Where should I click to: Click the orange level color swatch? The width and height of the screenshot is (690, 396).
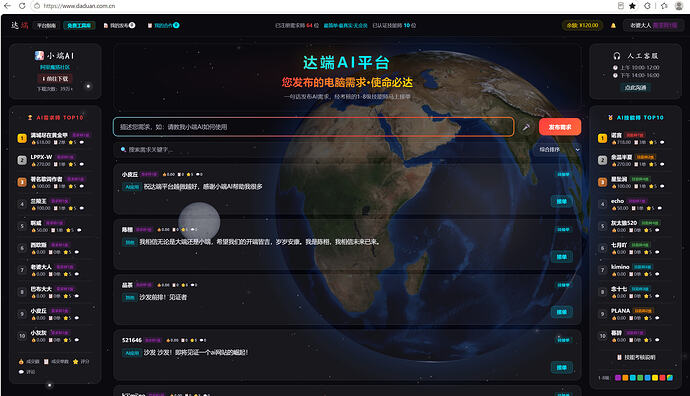pyautogui.click(x=625, y=378)
